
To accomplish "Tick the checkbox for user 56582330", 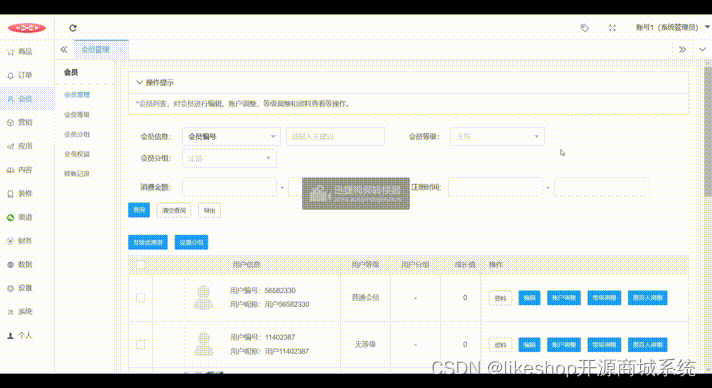I will 140,298.
